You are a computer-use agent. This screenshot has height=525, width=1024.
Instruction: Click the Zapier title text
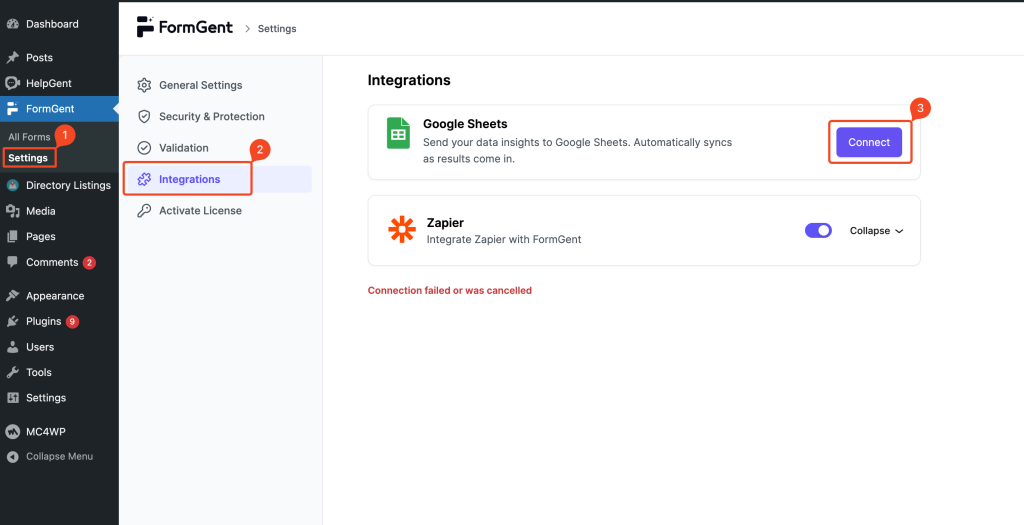[445, 223]
